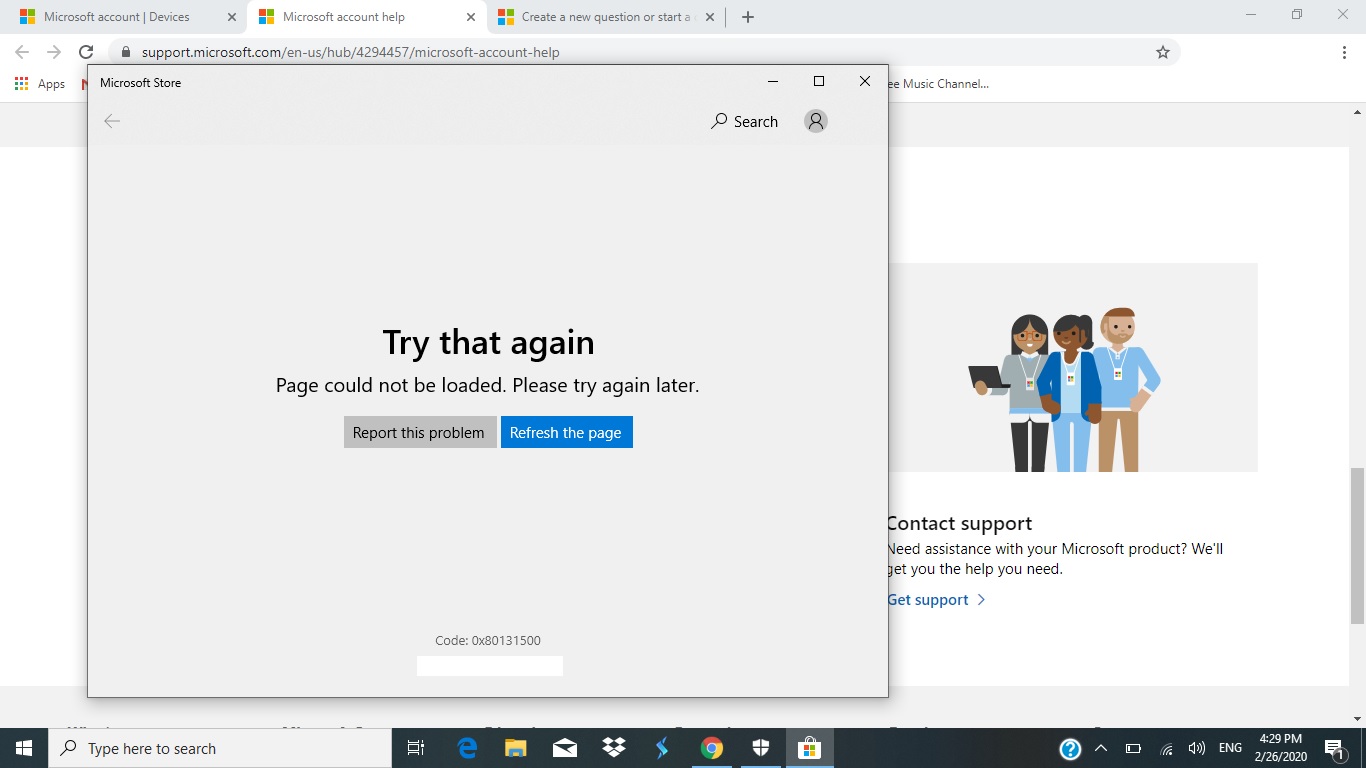The image size is (1366, 768).
Task: Switch to Chrome from taskbar
Action: pyautogui.click(x=712, y=748)
